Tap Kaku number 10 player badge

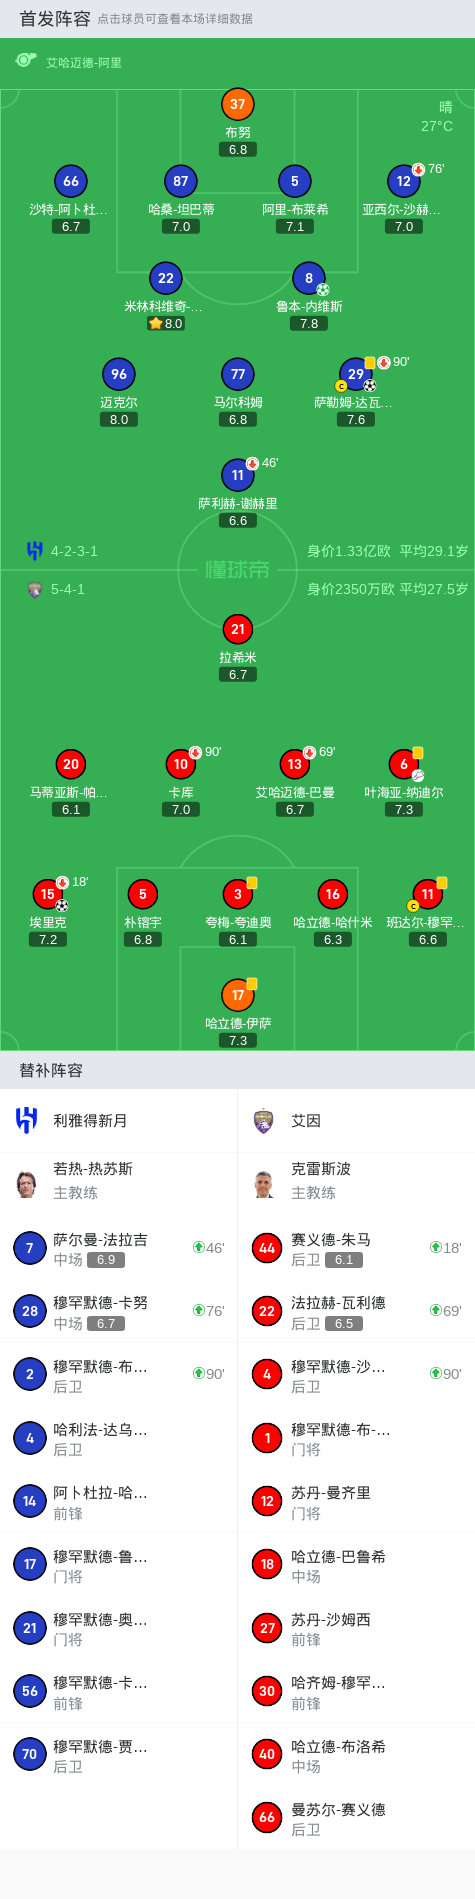coord(181,764)
